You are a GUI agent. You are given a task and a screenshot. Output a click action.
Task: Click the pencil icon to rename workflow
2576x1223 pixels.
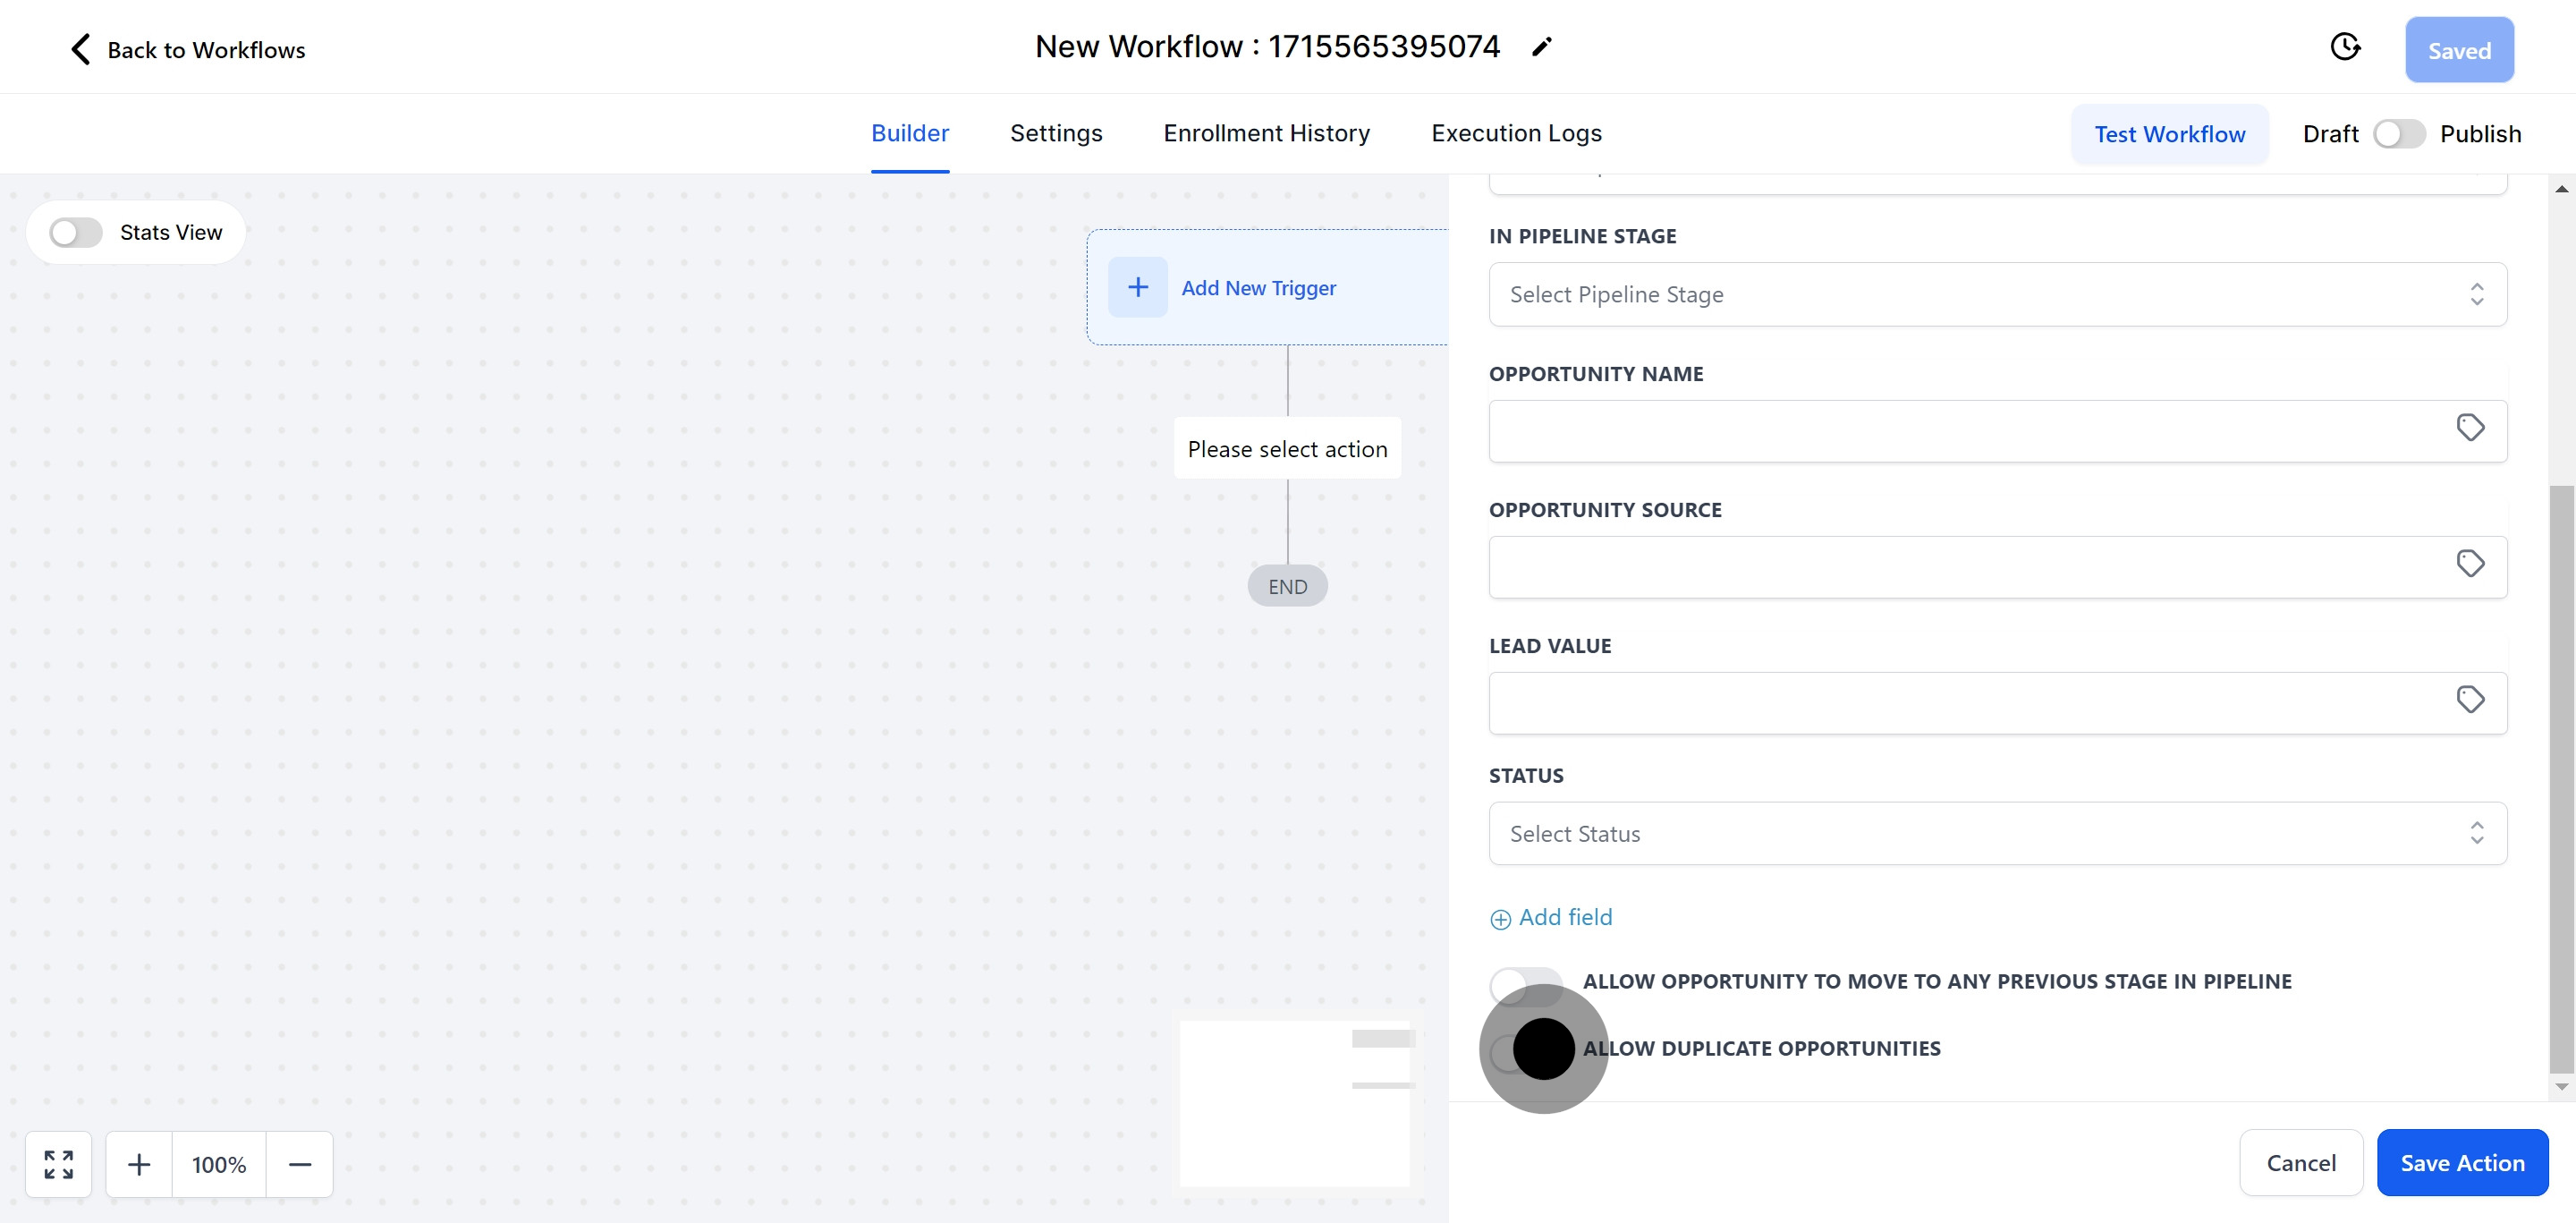(x=1541, y=47)
